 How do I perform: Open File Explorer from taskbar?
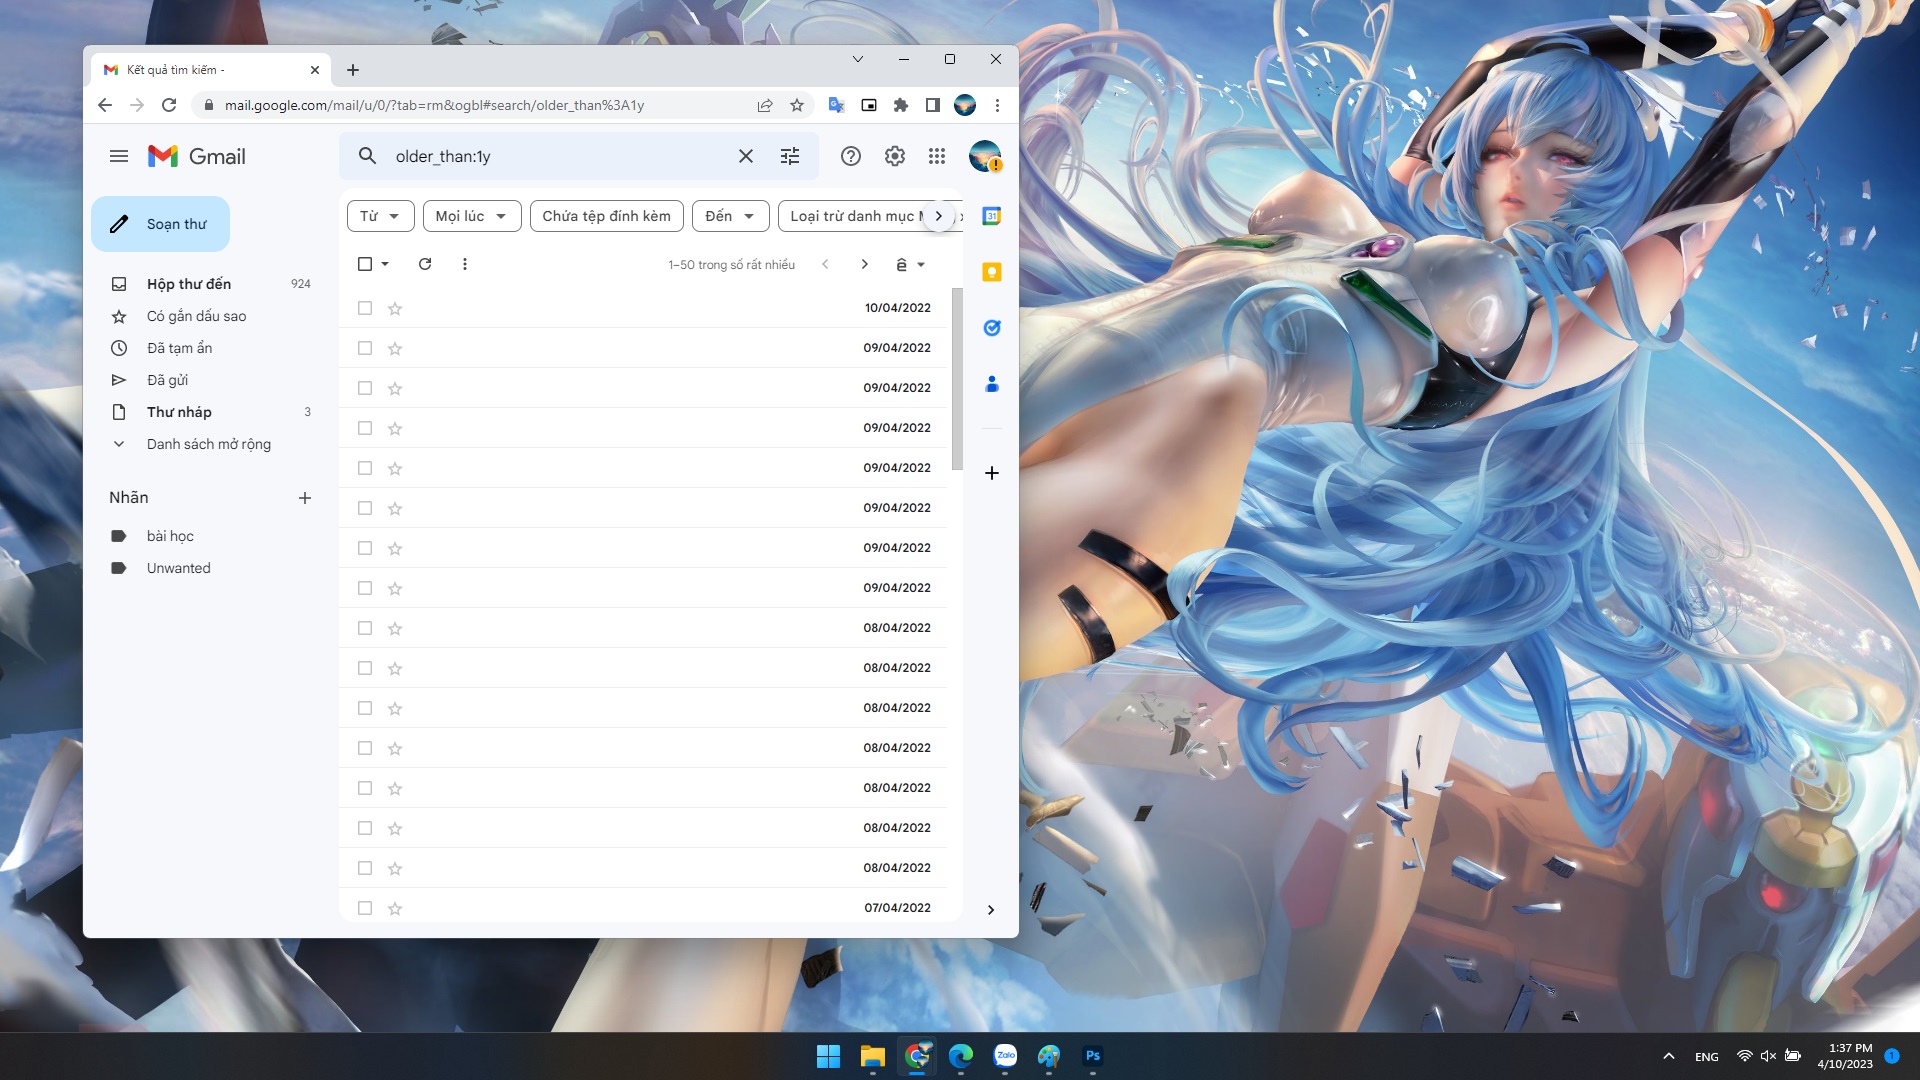(x=873, y=1056)
